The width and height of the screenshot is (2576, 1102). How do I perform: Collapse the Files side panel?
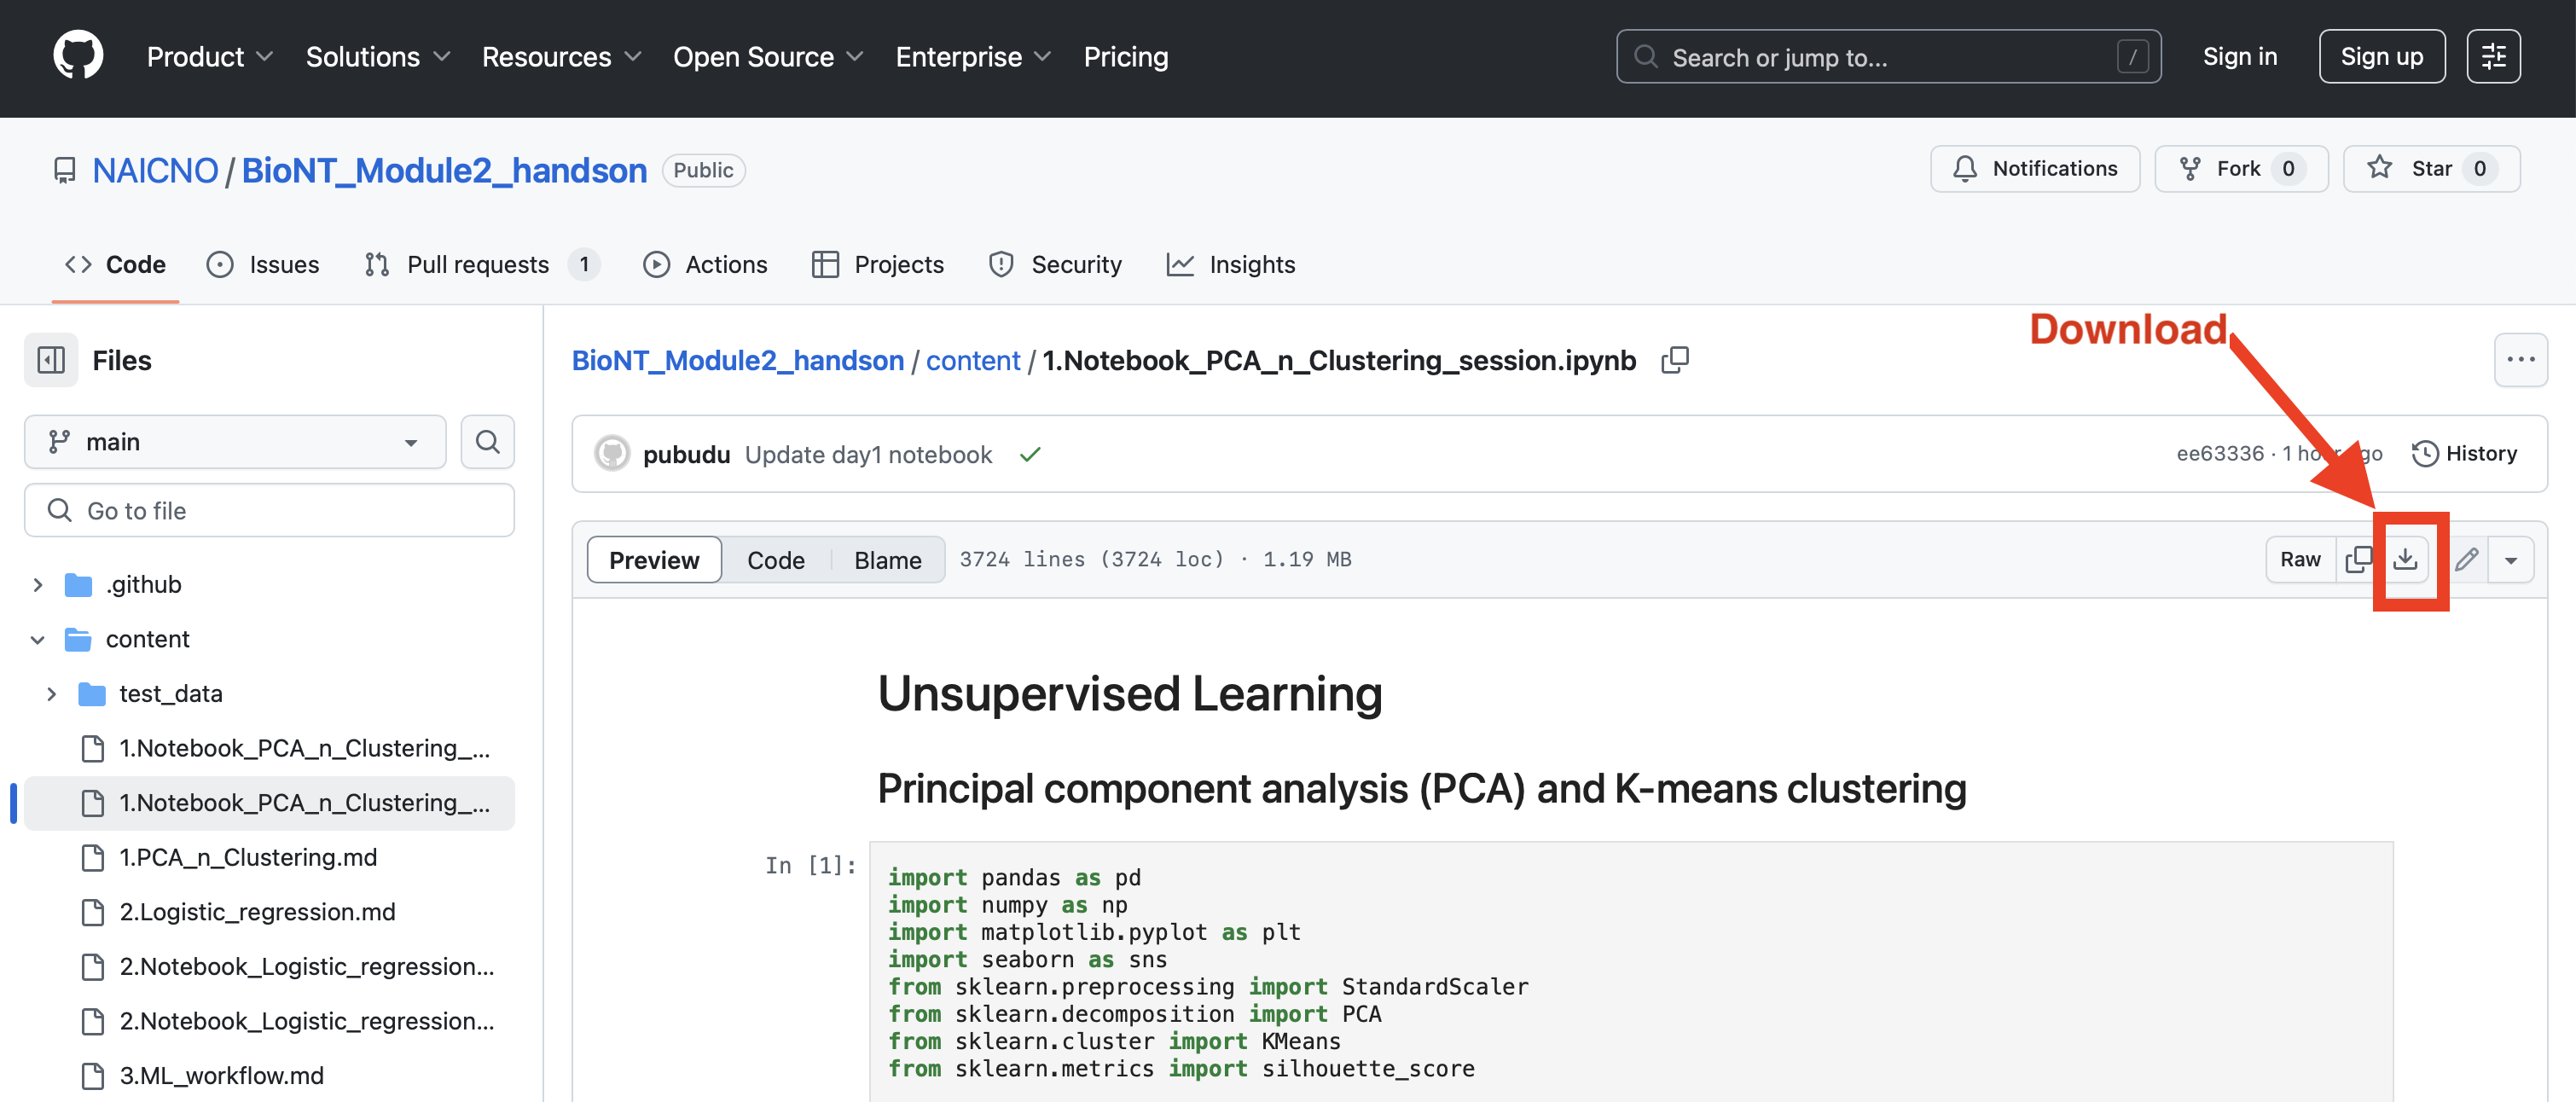click(x=51, y=360)
